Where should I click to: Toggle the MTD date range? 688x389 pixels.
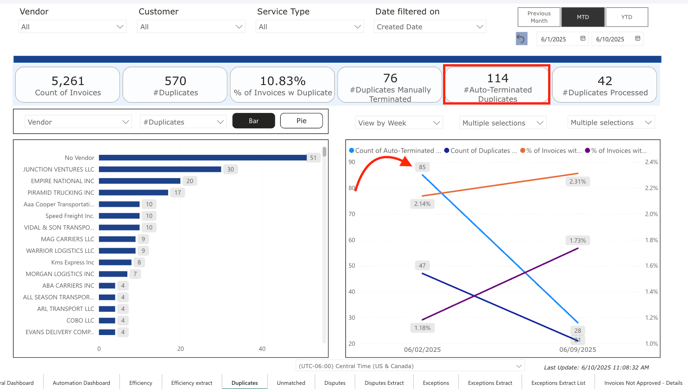tap(583, 17)
